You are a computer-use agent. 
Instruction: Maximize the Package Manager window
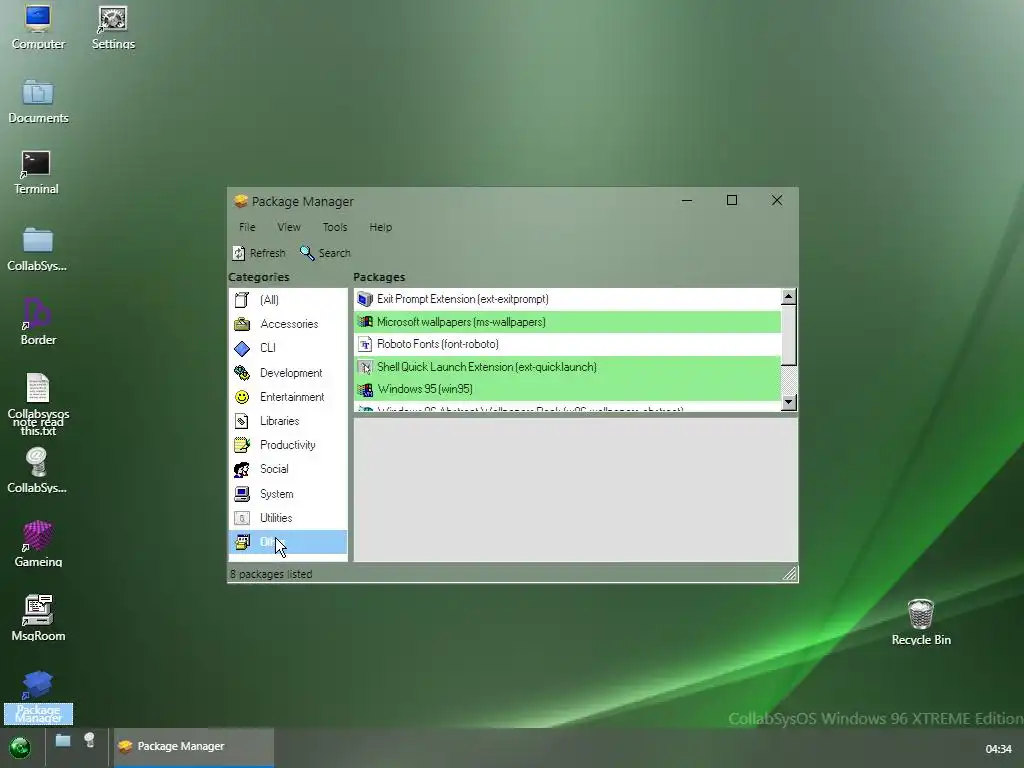point(731,200)
